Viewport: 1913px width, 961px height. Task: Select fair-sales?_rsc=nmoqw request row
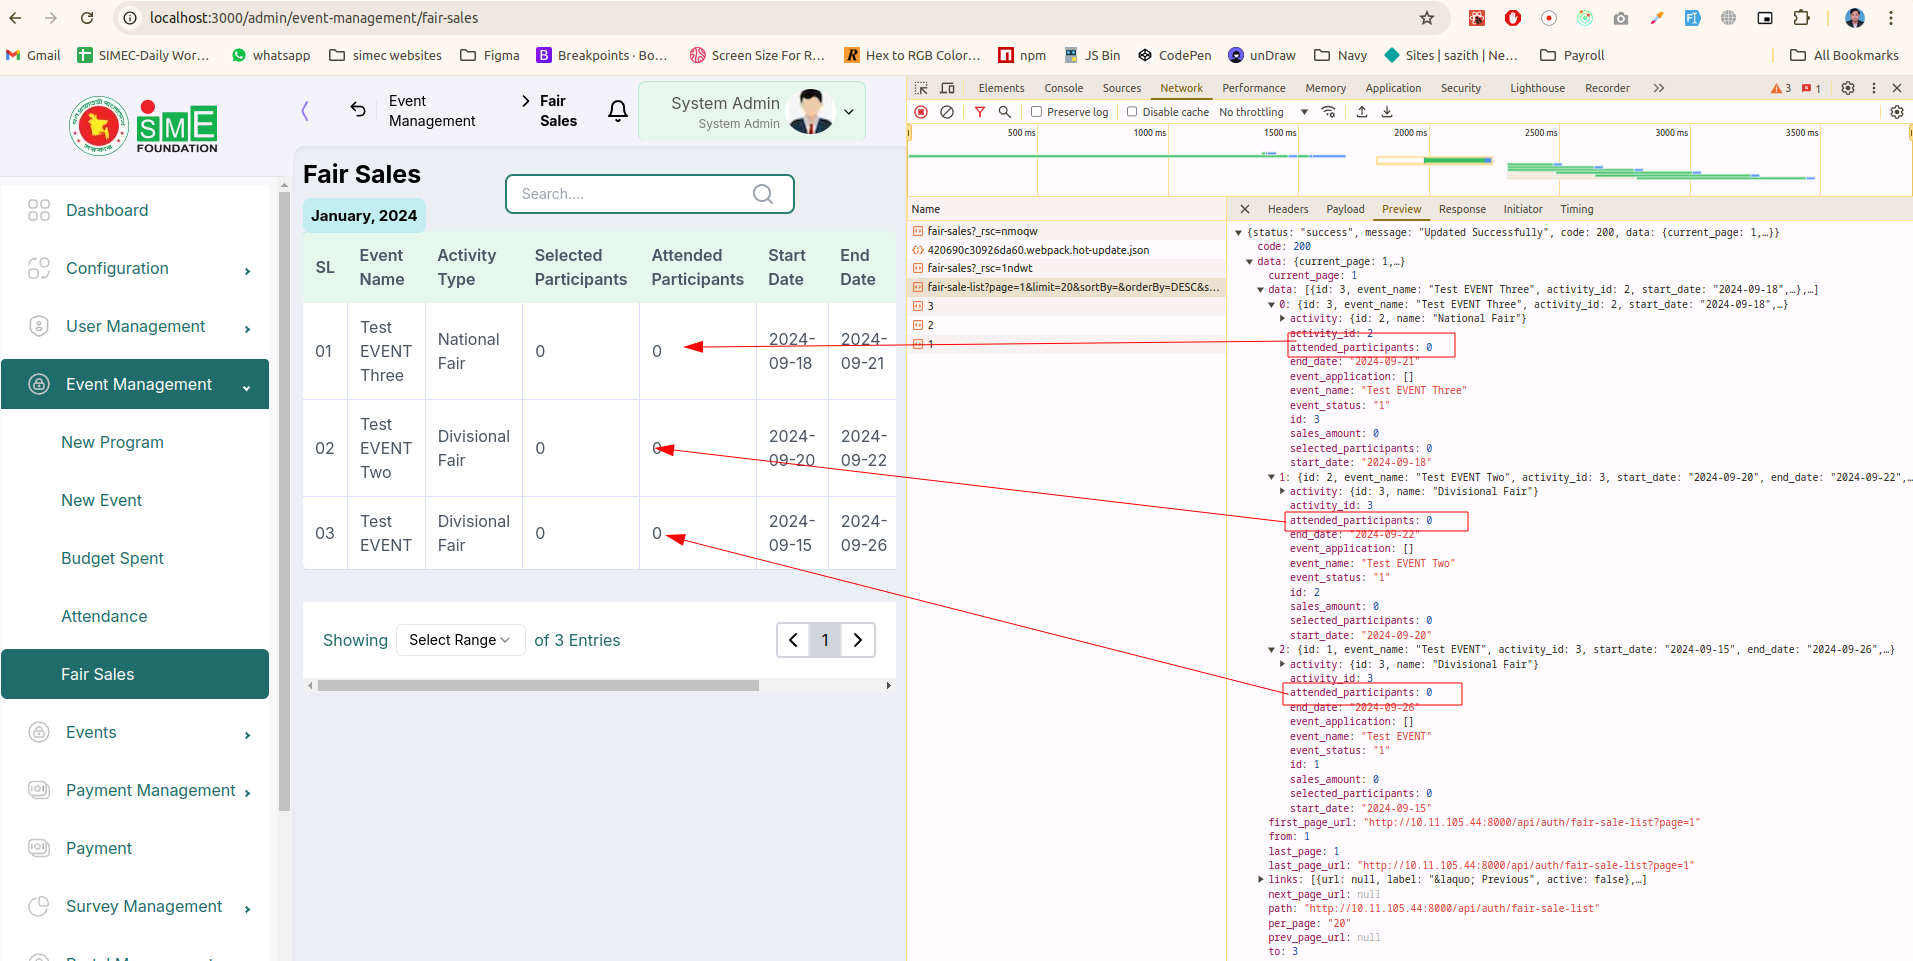(1066, 231)
